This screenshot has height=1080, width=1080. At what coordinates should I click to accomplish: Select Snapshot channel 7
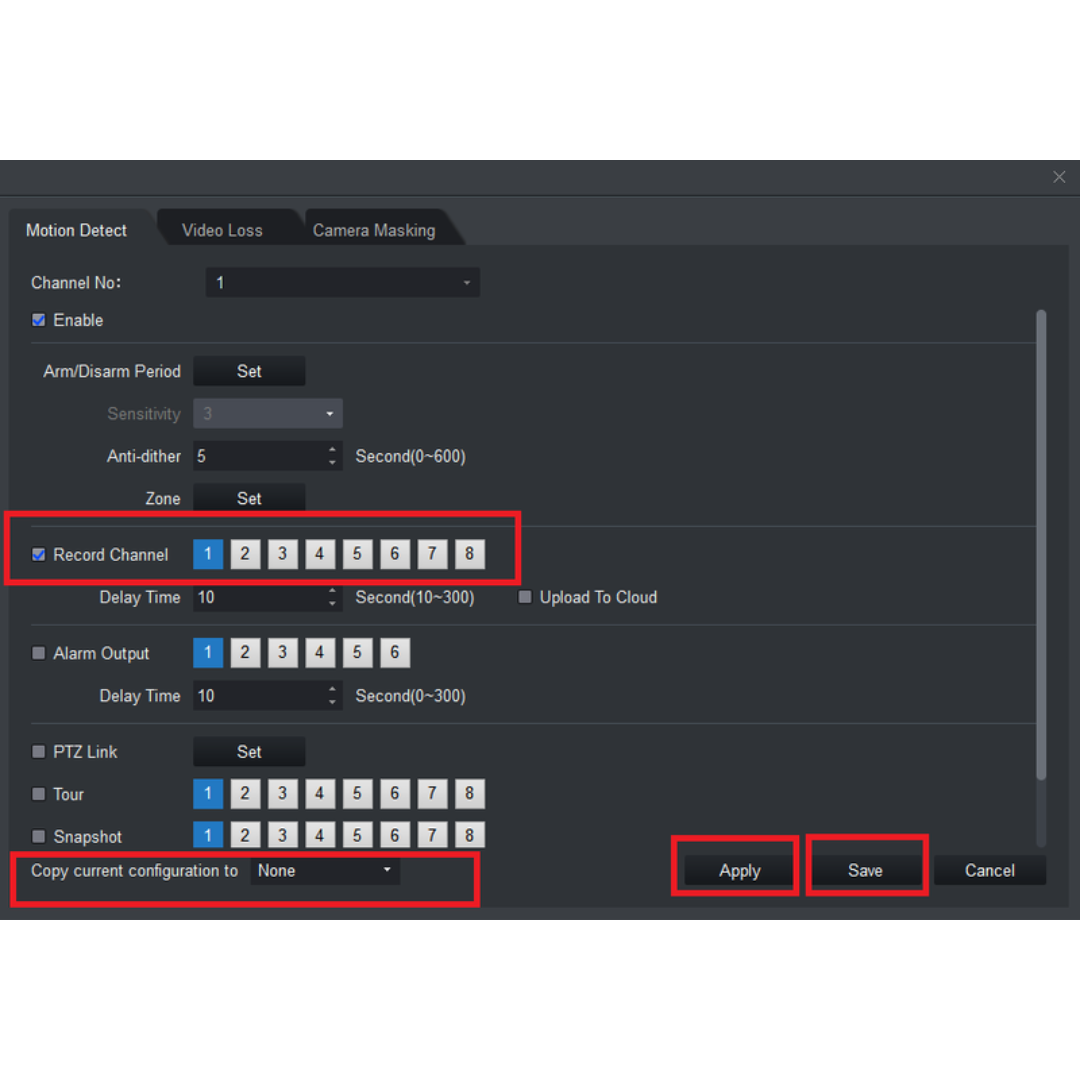432,835
